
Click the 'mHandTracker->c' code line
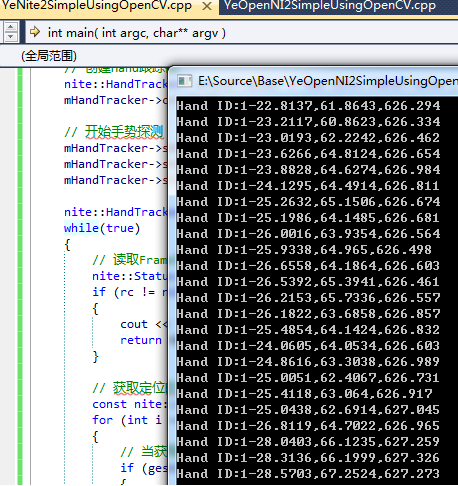coord(115,100)
